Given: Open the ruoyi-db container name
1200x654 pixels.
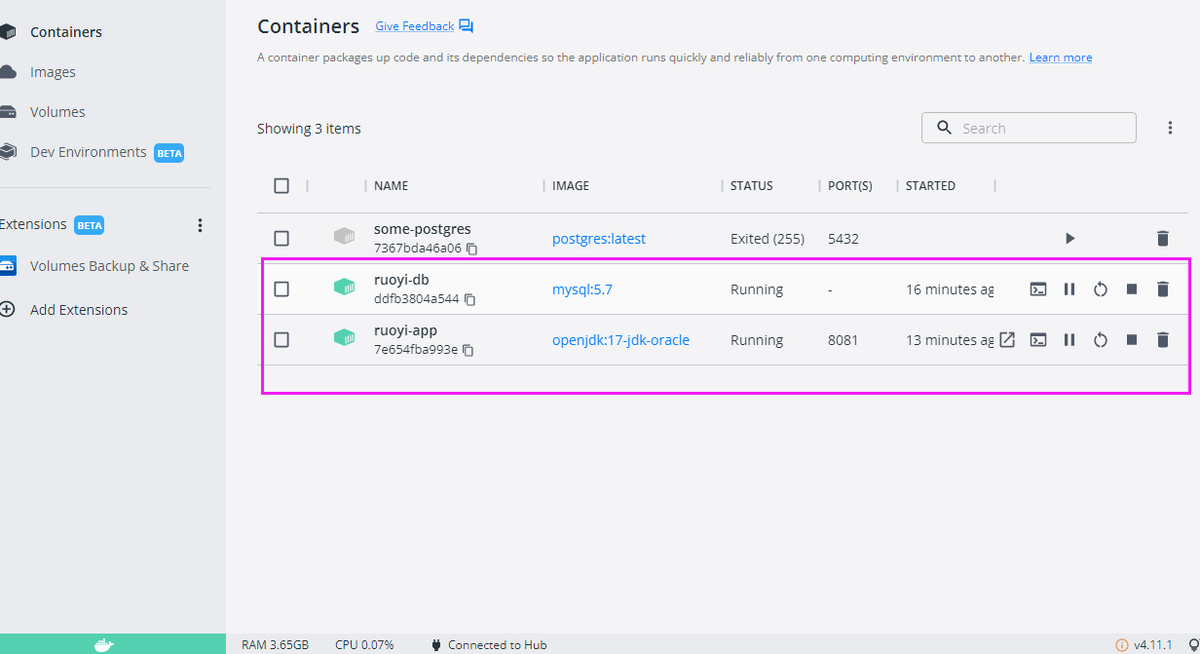Looking at the screenshot, I should coord(401,280).
